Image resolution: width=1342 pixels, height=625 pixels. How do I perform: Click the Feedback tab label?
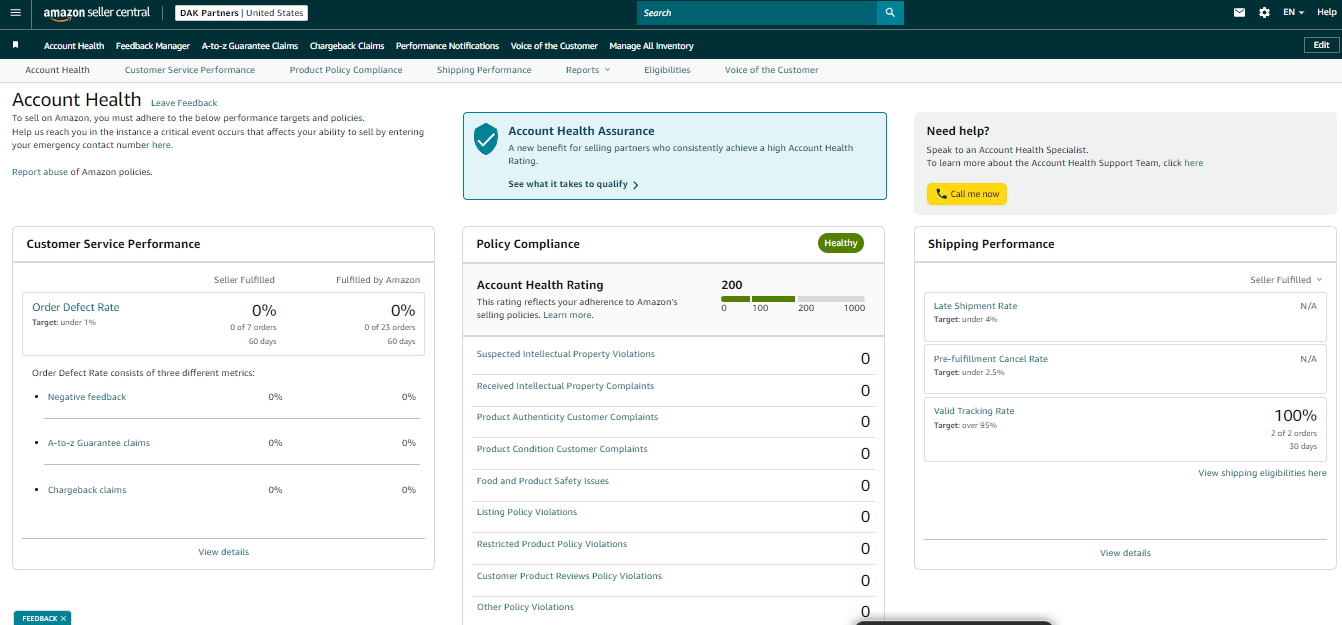click(x=39, y=619)
